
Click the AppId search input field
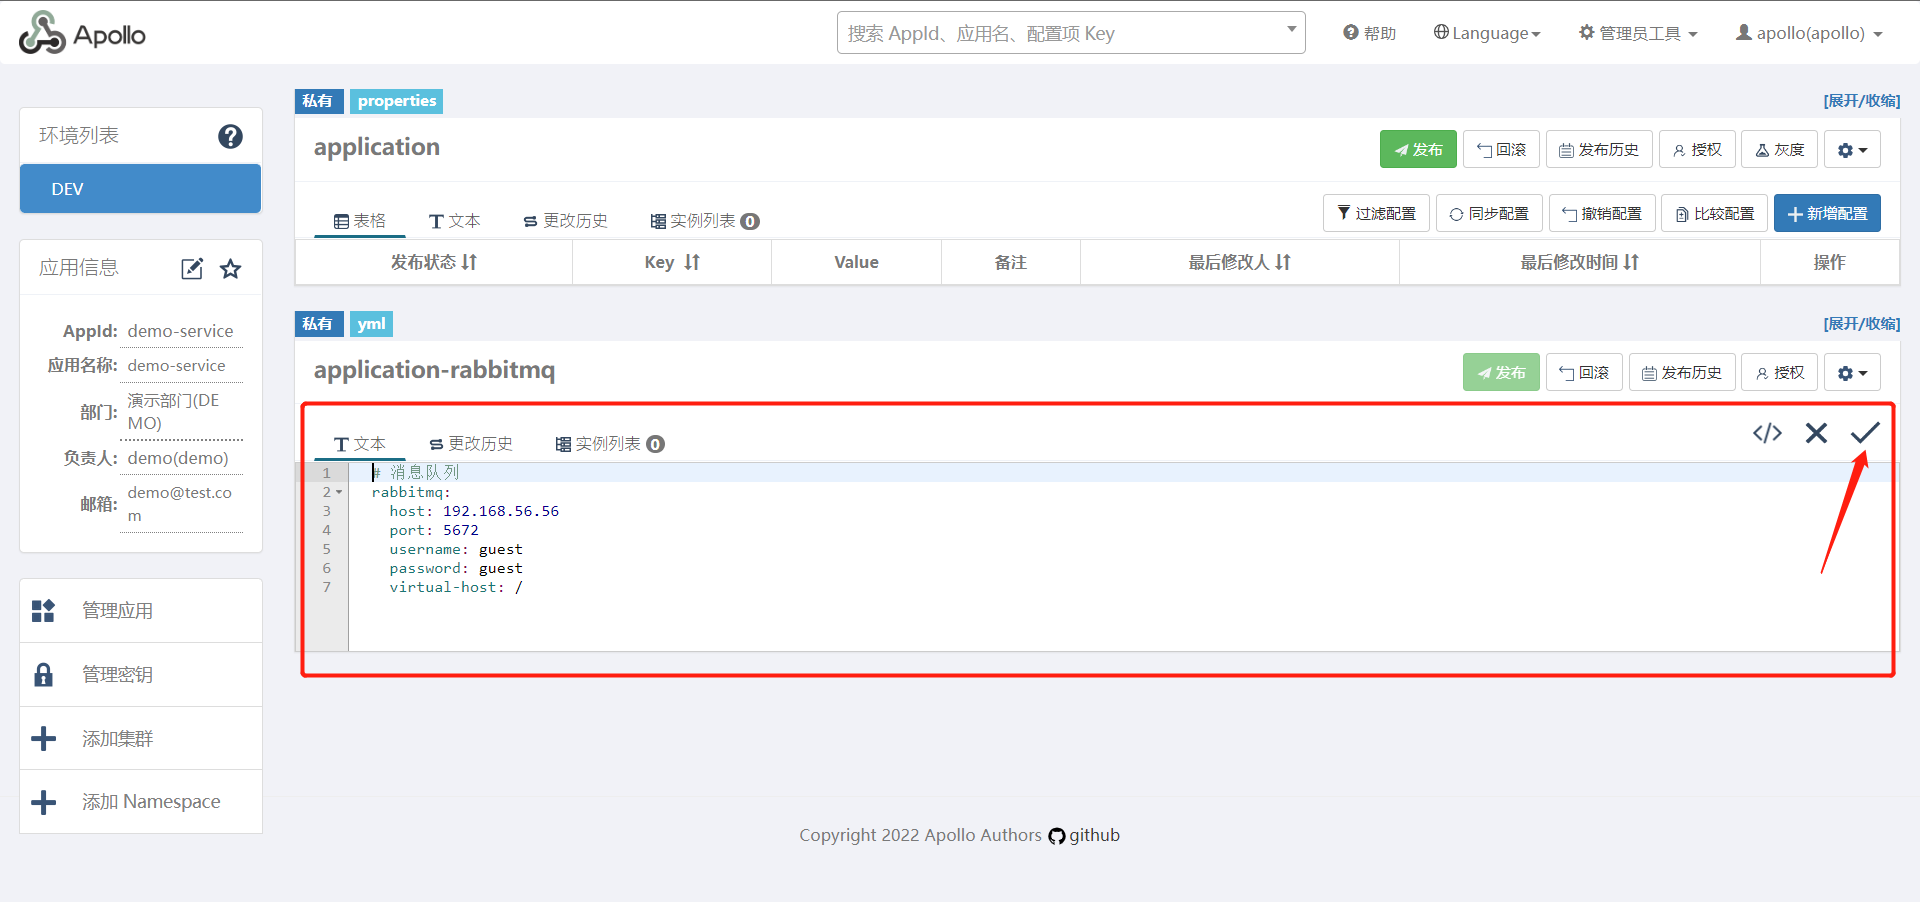tap(1060, 33)
